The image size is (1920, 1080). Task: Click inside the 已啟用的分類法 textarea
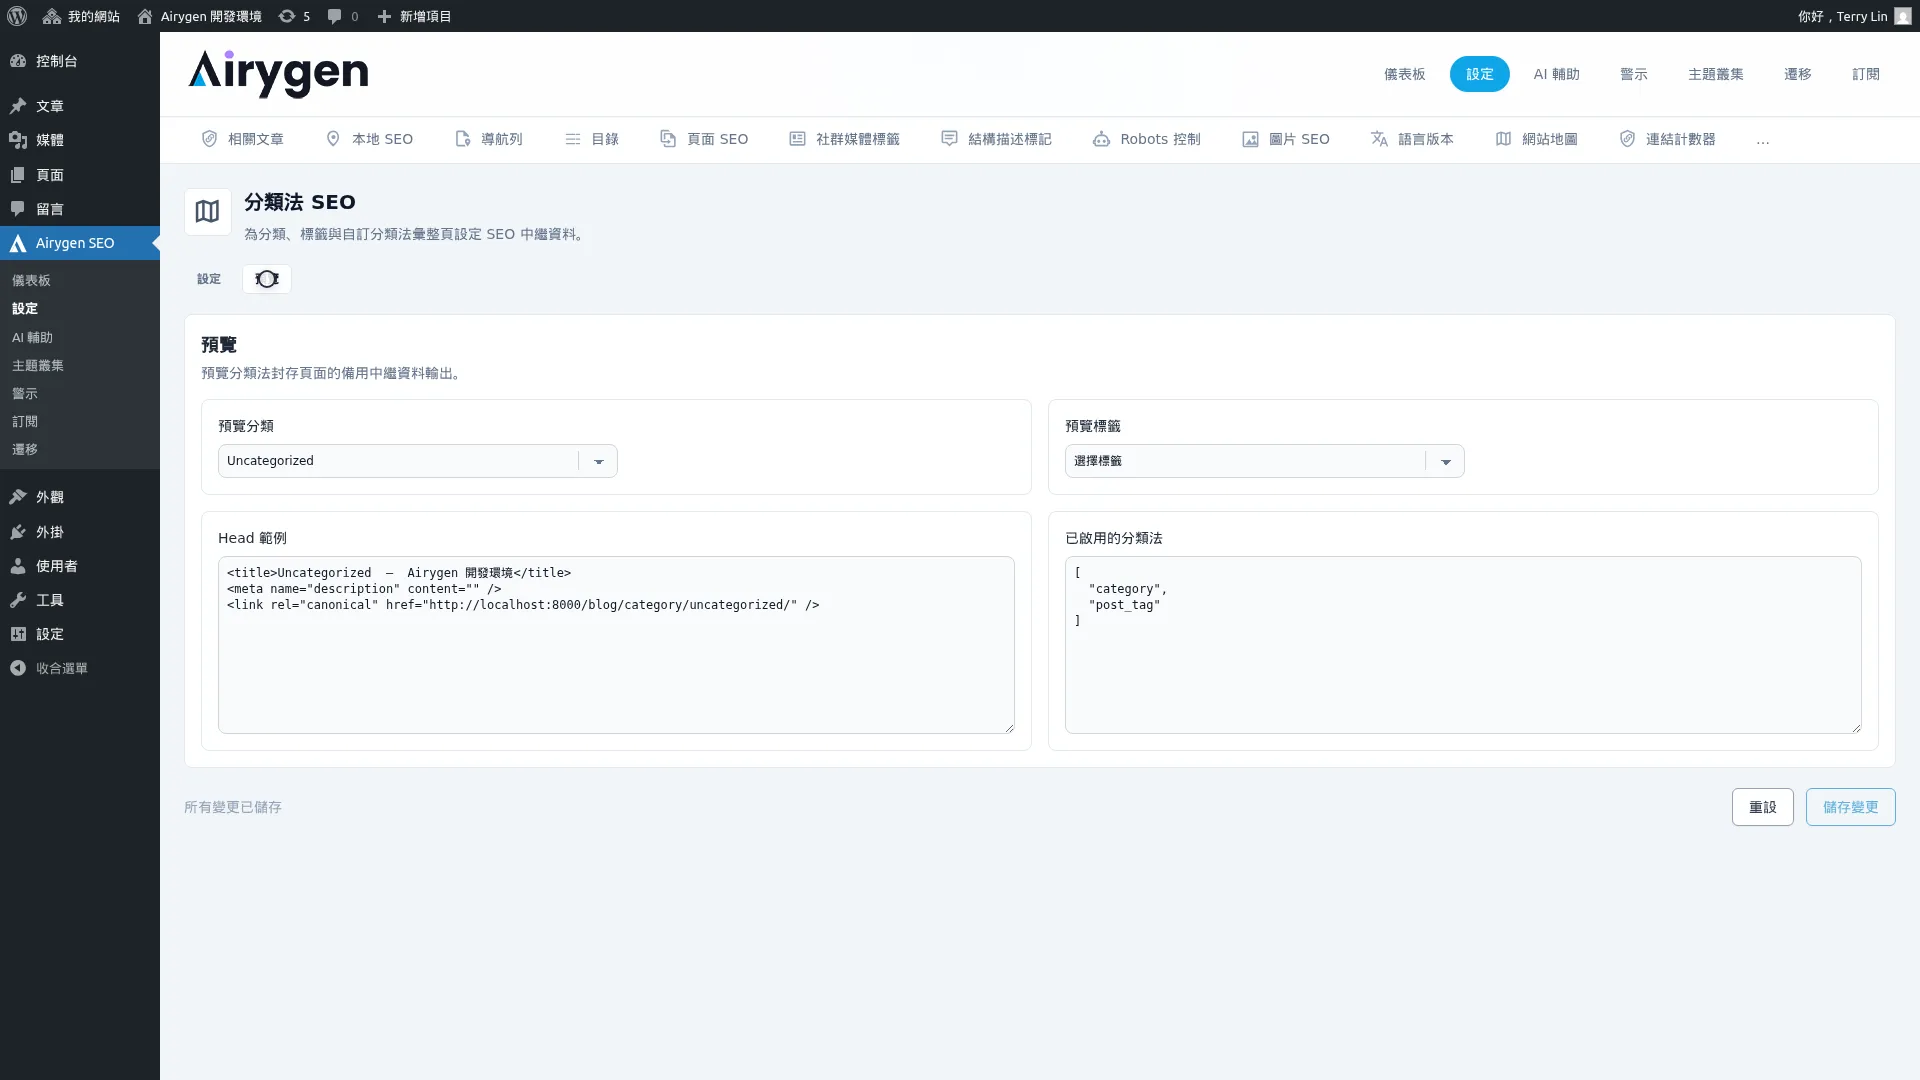(x=1463, y=645)
